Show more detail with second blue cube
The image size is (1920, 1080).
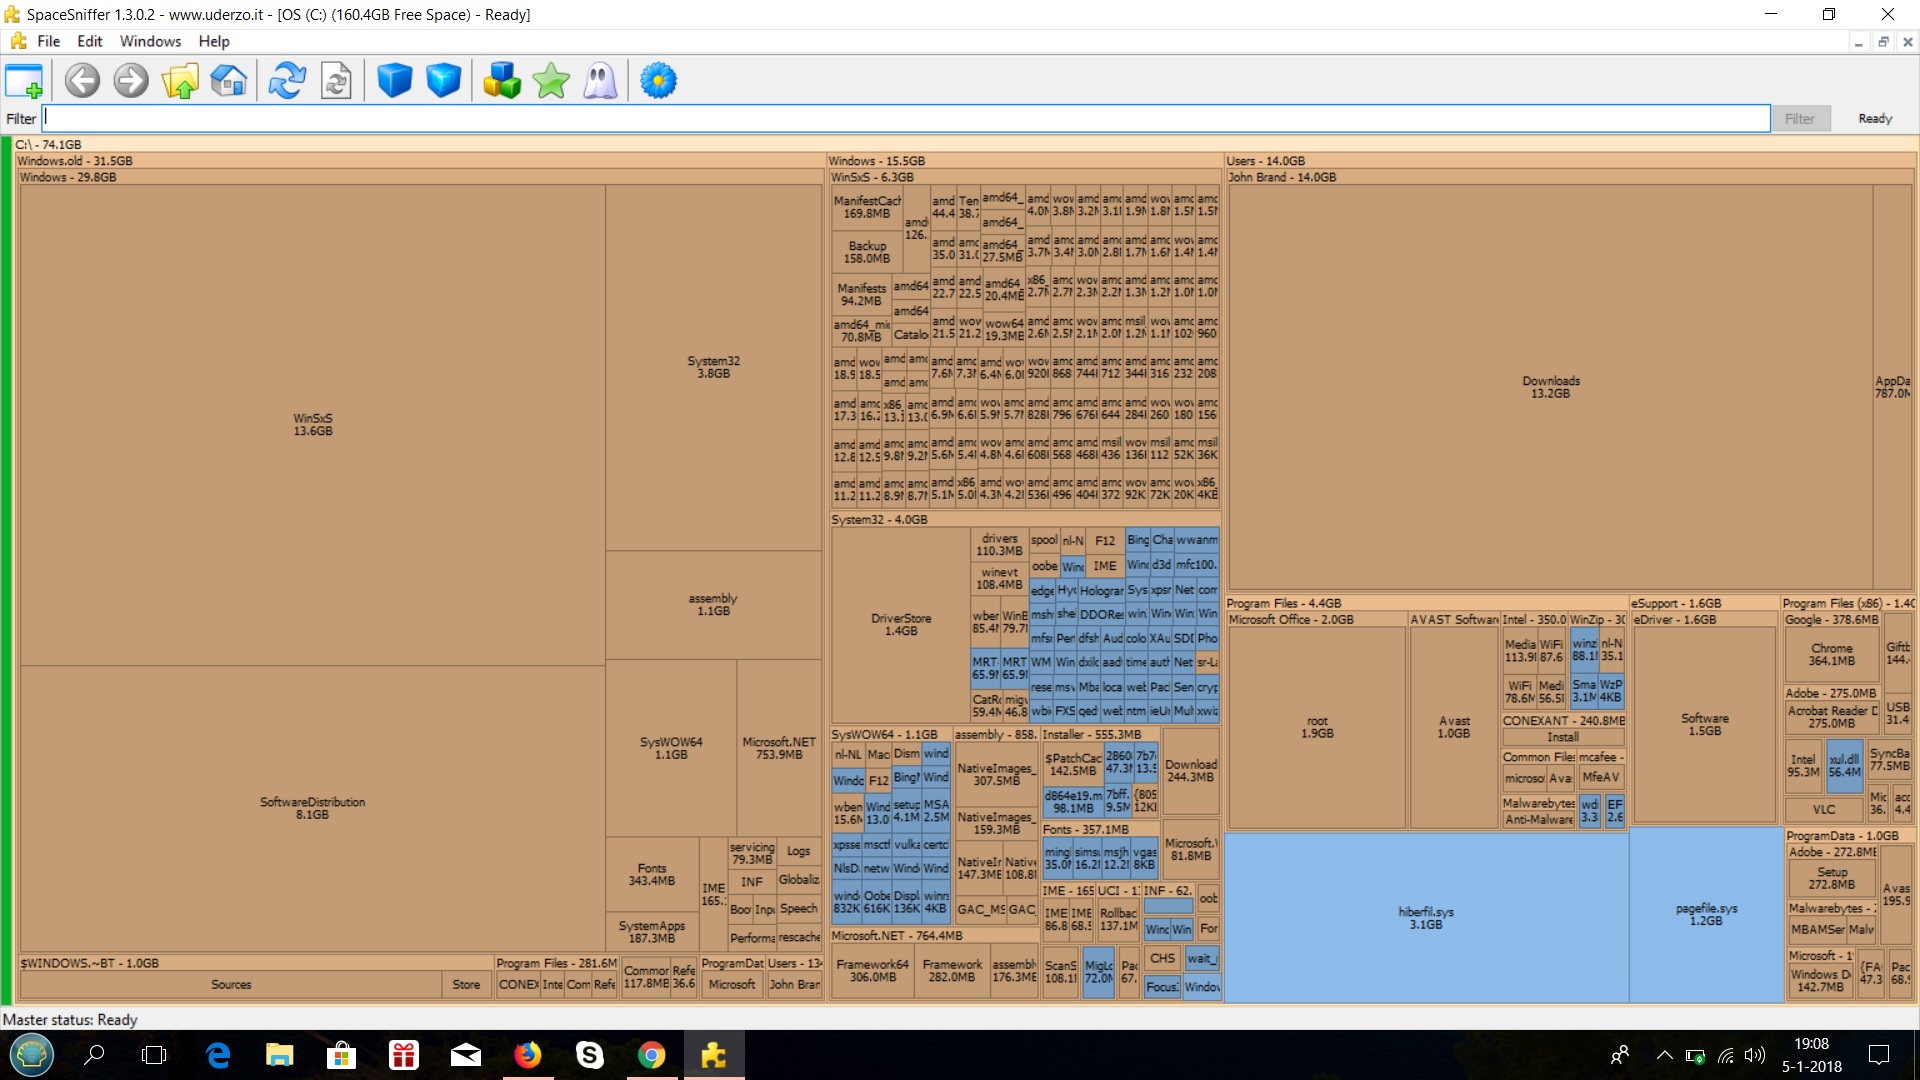pyautogui.click(x=443, y=81)
